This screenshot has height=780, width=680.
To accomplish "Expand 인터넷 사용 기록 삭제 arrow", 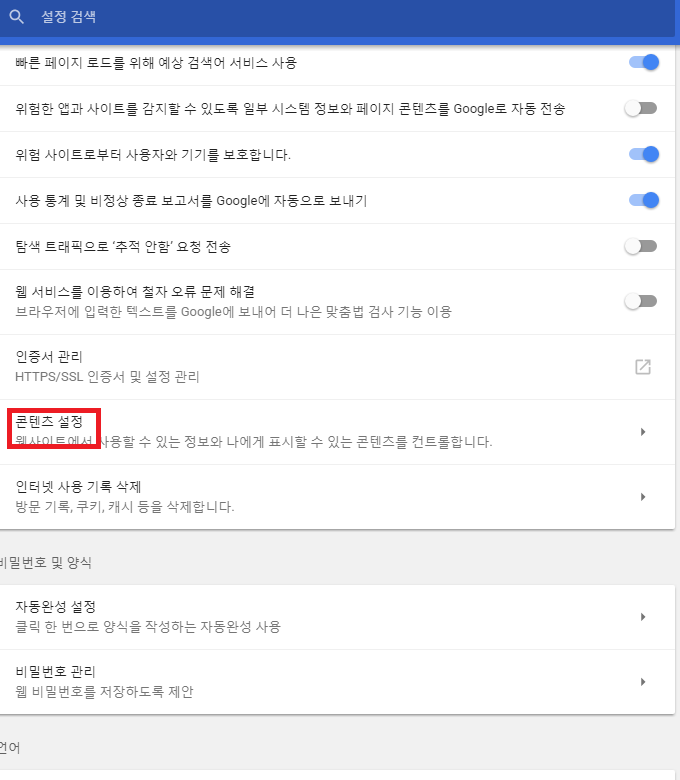I will point(643,497).
